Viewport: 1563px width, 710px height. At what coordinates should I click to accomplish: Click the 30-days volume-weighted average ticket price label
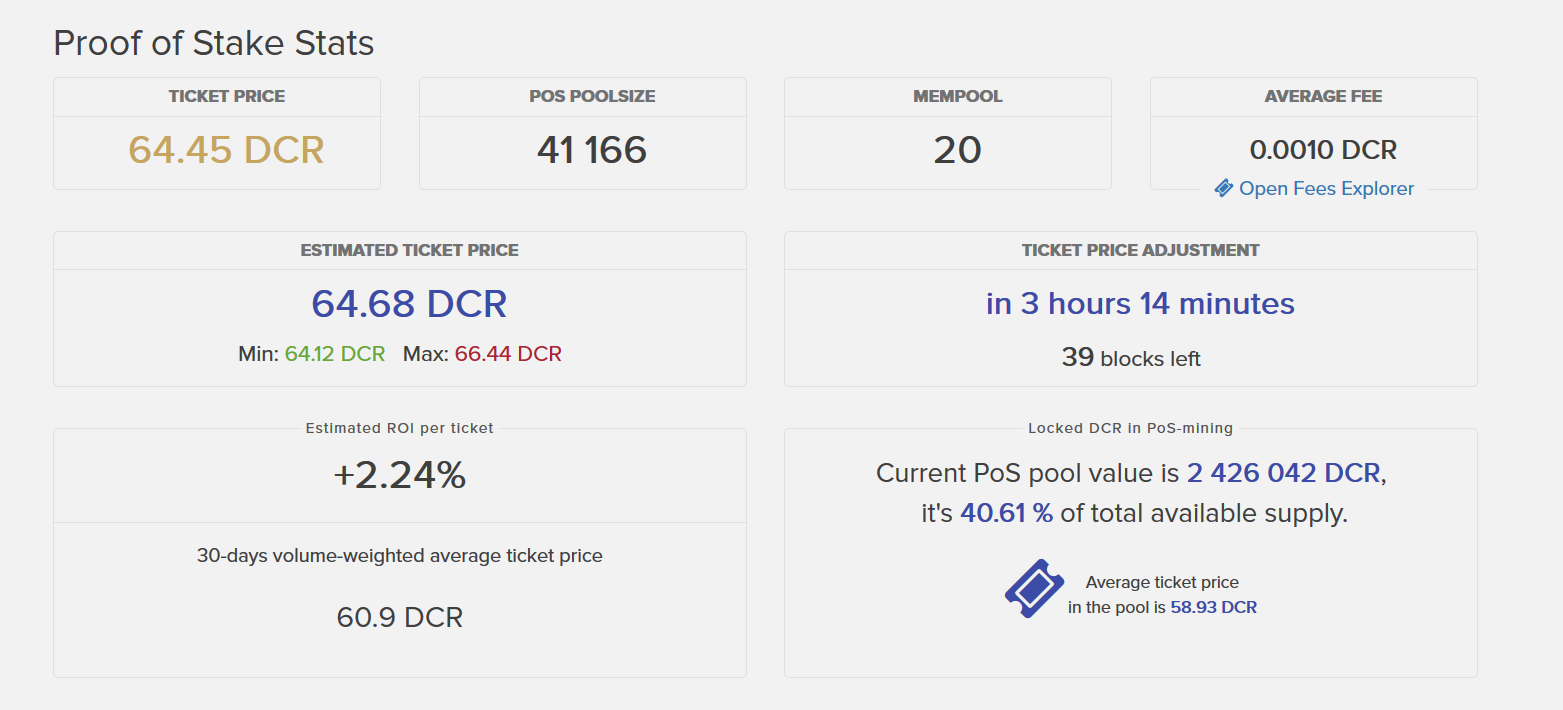400,555
